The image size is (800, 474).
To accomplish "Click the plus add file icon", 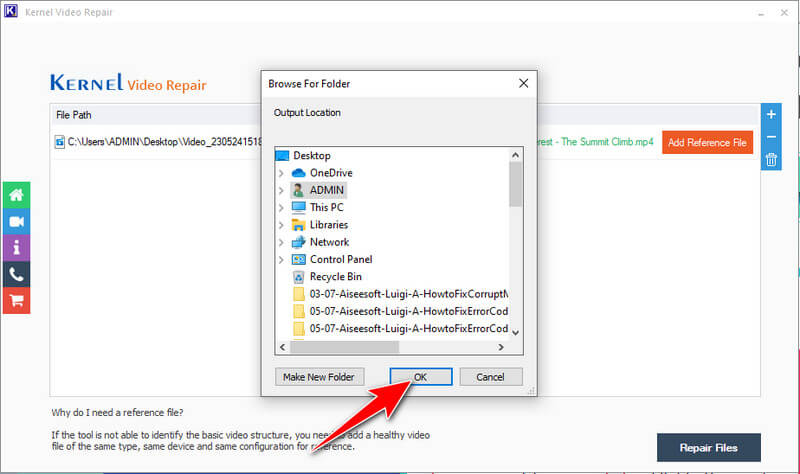I will click(x=771, y=114).
